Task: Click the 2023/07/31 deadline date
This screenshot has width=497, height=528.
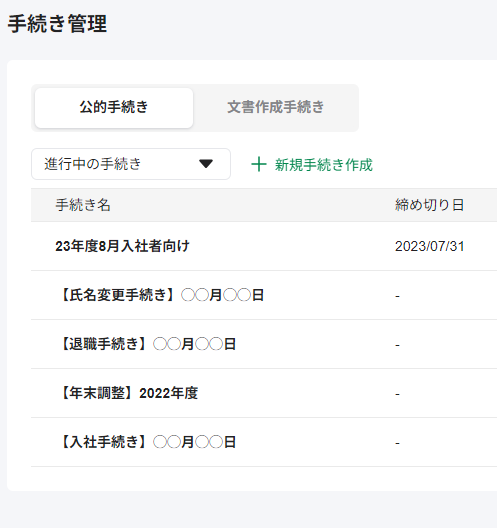Action: click(430, 246)
